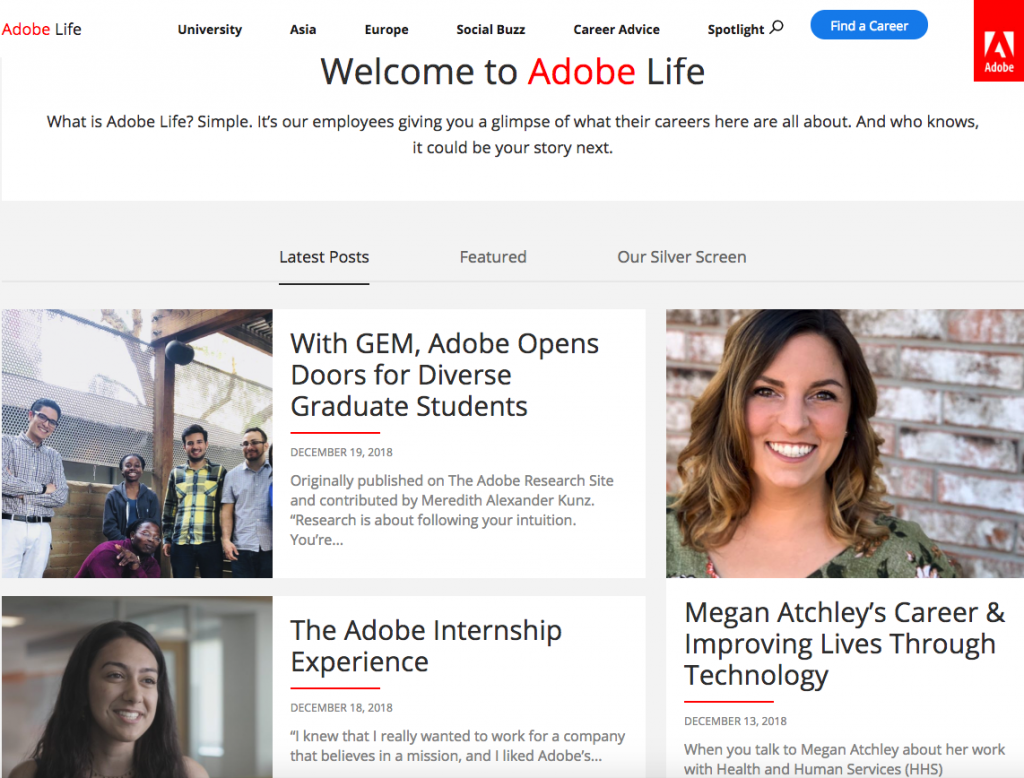
Task: Visit the Career Advice section
Action: [x=616, y=29]
